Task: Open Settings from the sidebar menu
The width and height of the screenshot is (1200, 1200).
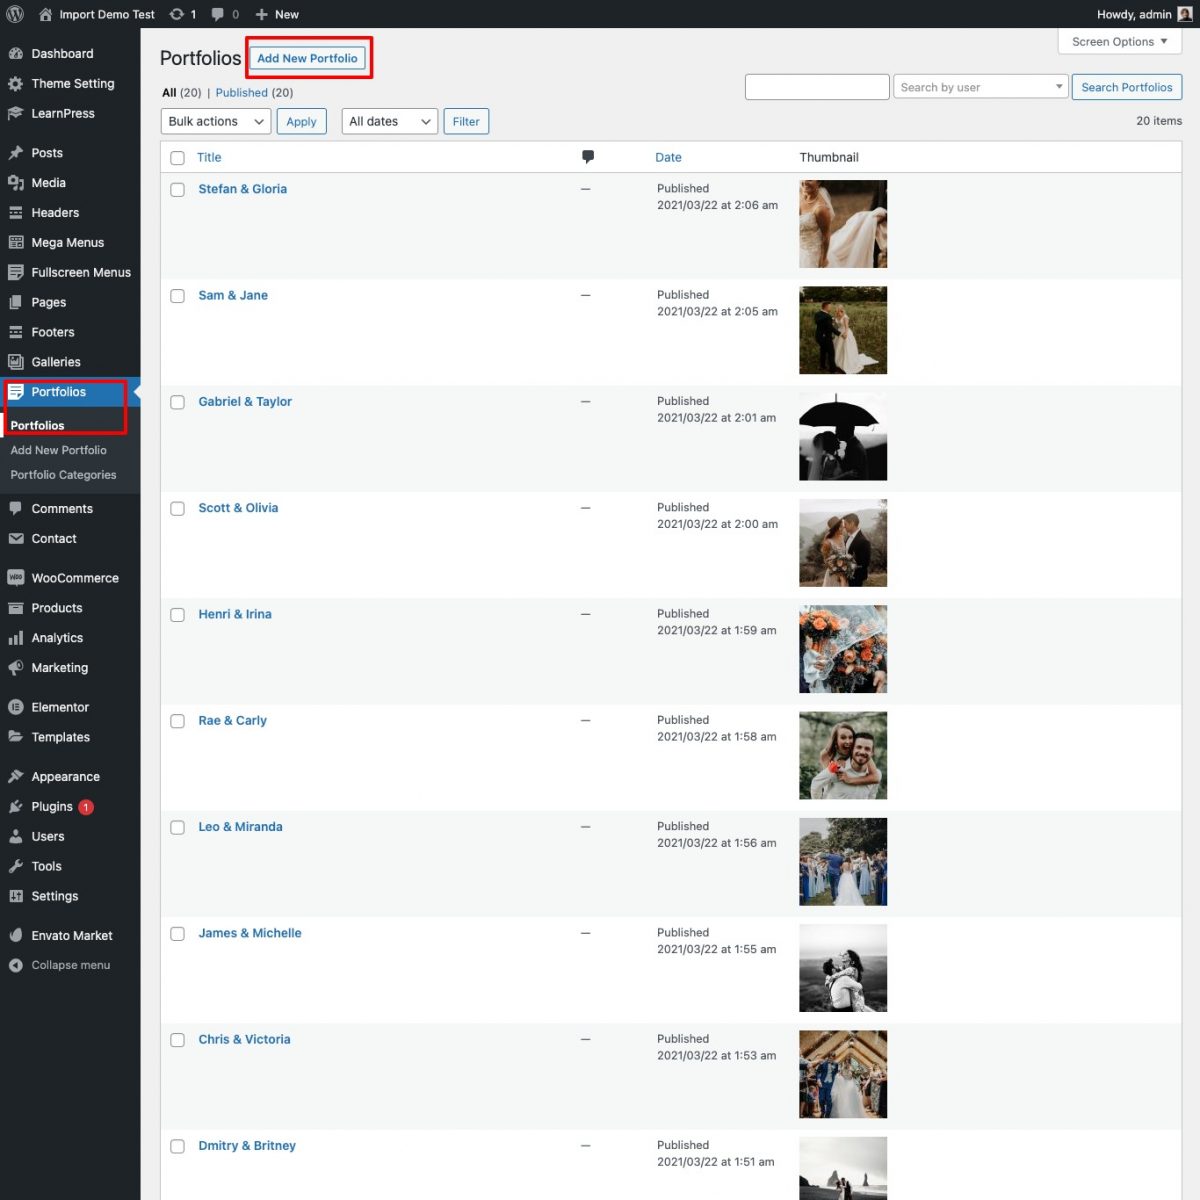Action: (x=54, y=896)
